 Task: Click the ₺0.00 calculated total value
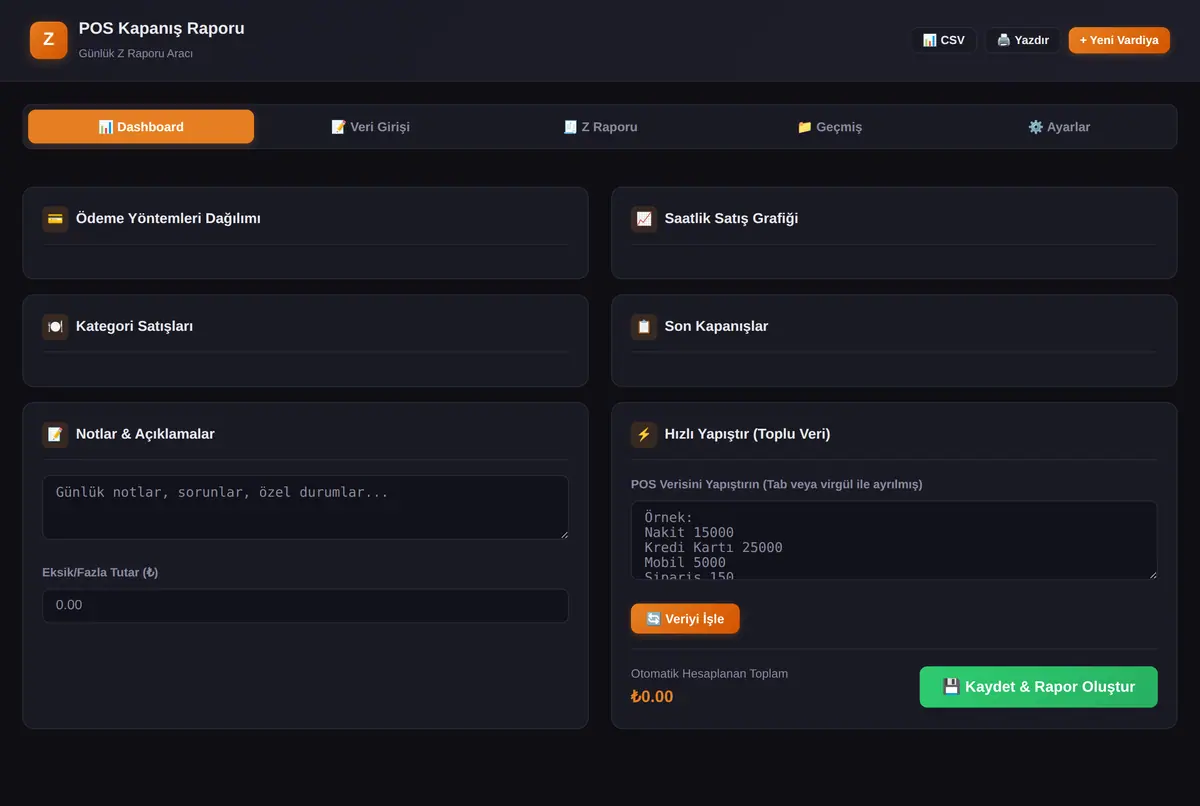point(652,697)
